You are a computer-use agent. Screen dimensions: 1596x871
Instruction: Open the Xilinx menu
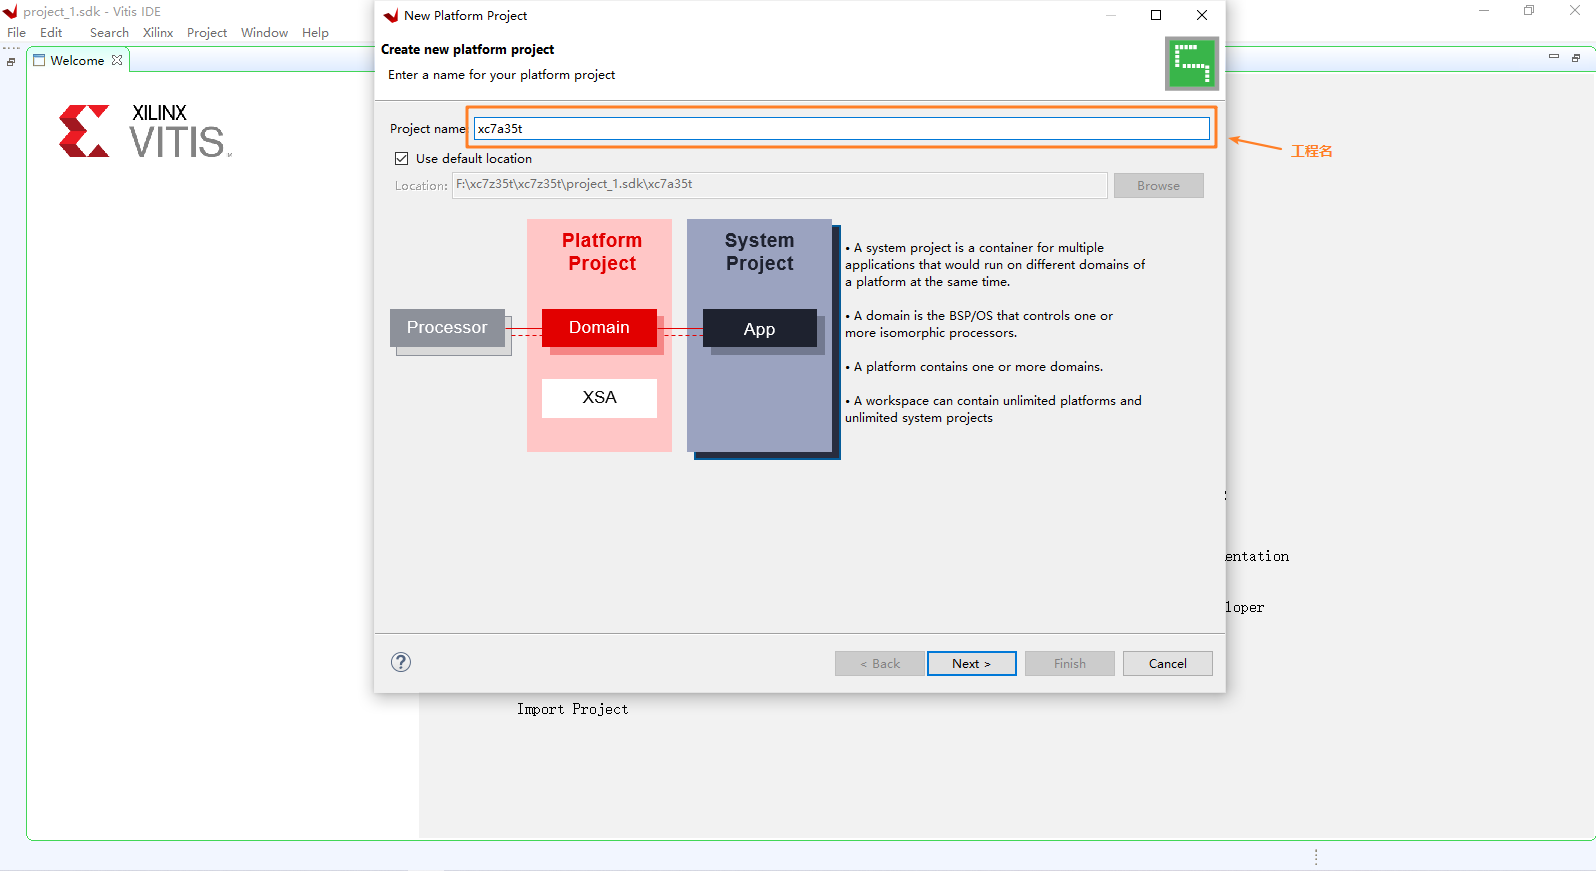[158, 33]
